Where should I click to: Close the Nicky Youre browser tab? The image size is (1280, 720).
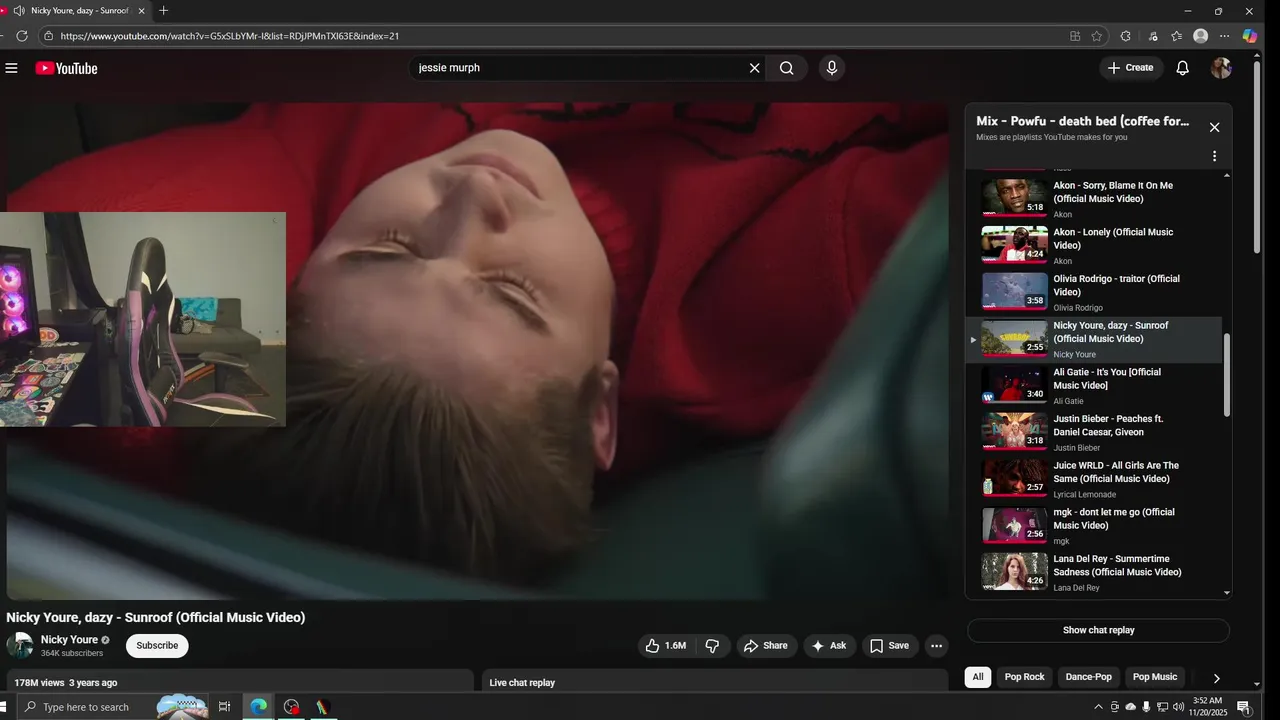pyautogui.click(x=141, y=11)
